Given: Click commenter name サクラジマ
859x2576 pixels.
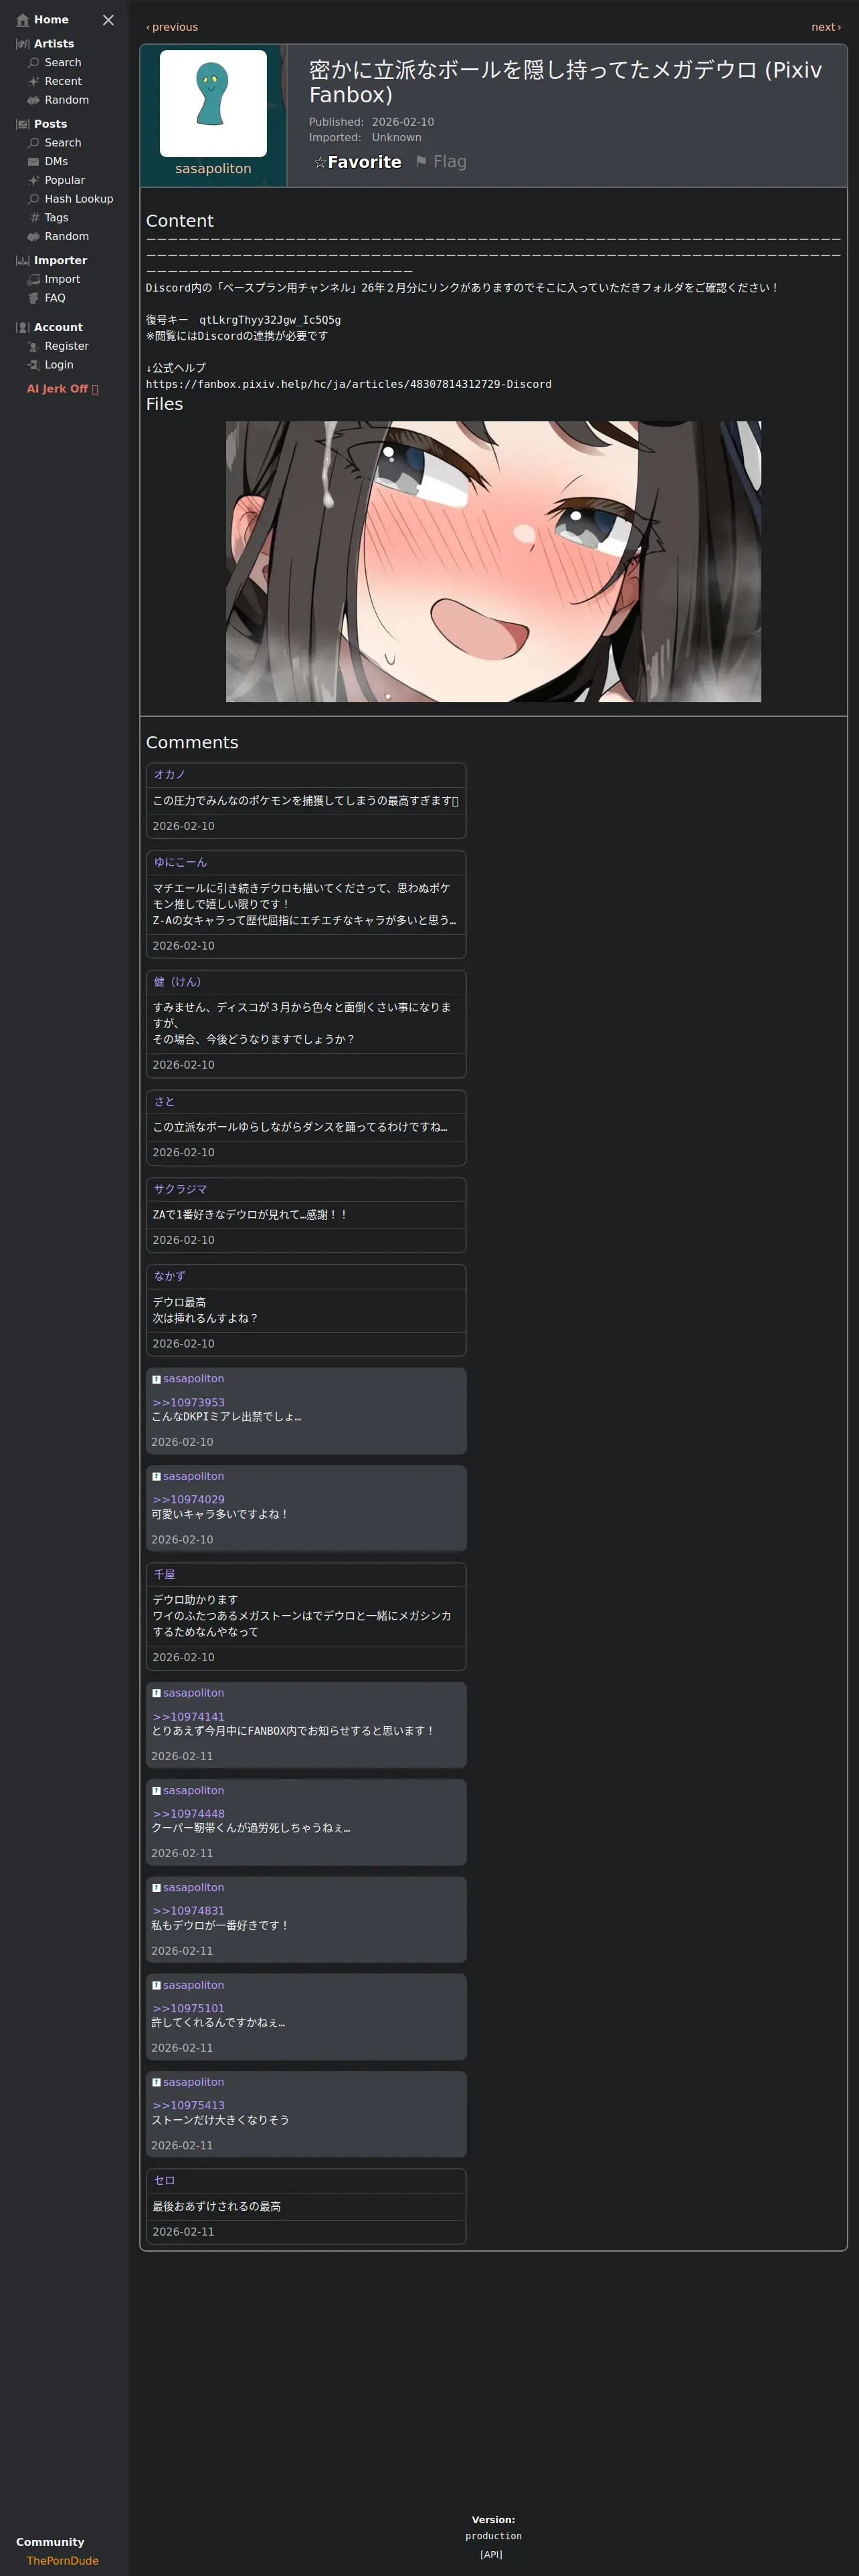Looking at the screenshot, I should point(180,1189).
